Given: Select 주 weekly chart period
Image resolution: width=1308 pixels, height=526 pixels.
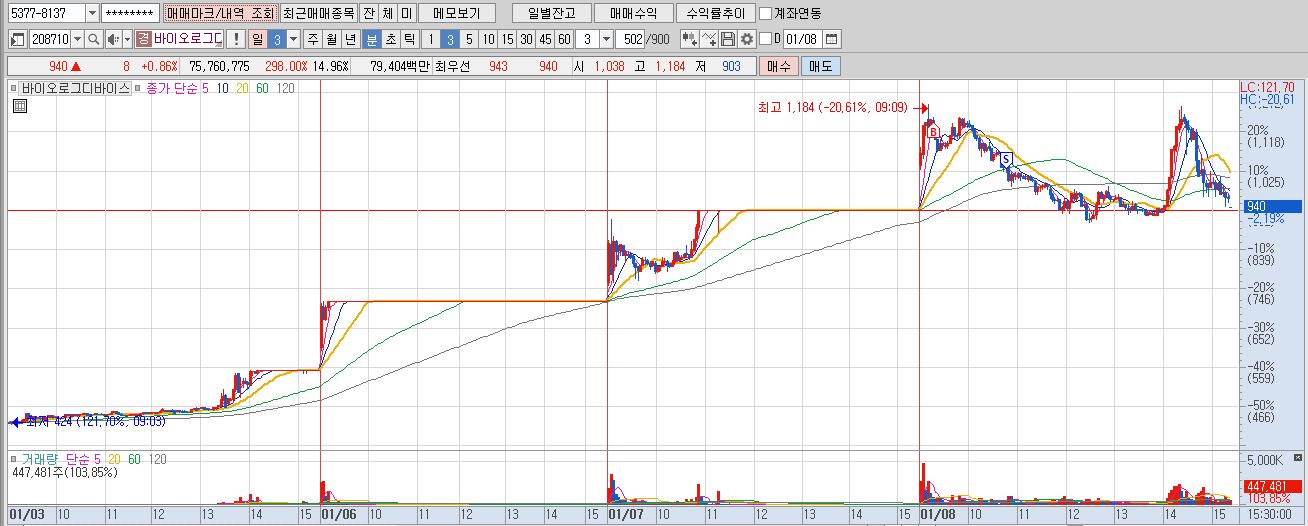Looking at the screenshot, I should point(313,39).
